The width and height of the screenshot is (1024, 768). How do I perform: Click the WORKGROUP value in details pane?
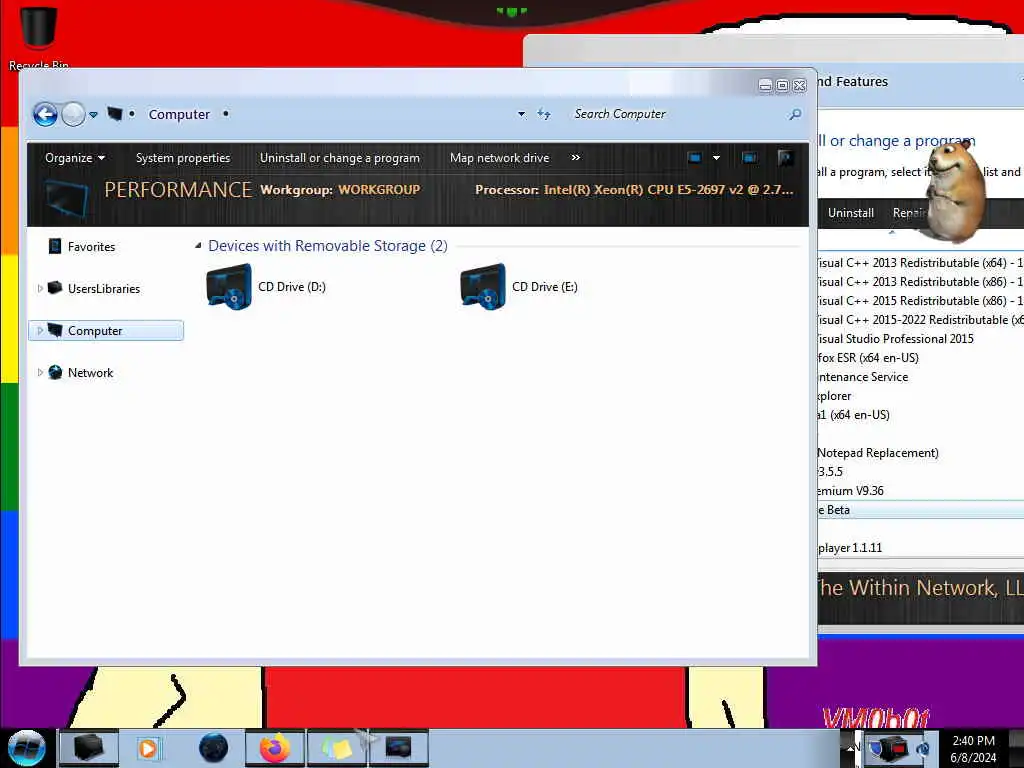pyautogui.click(x=379, y=190)
